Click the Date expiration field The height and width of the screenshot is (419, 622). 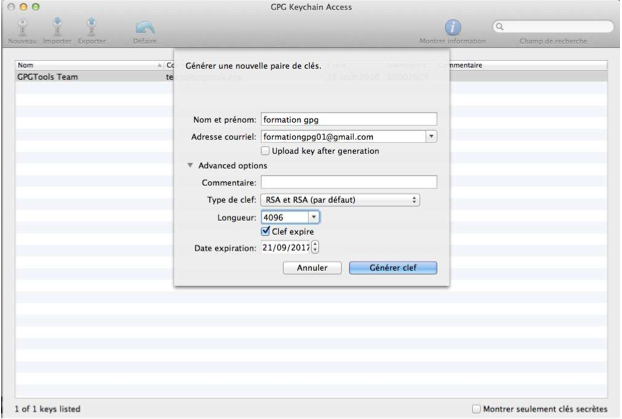pos(286,248)
